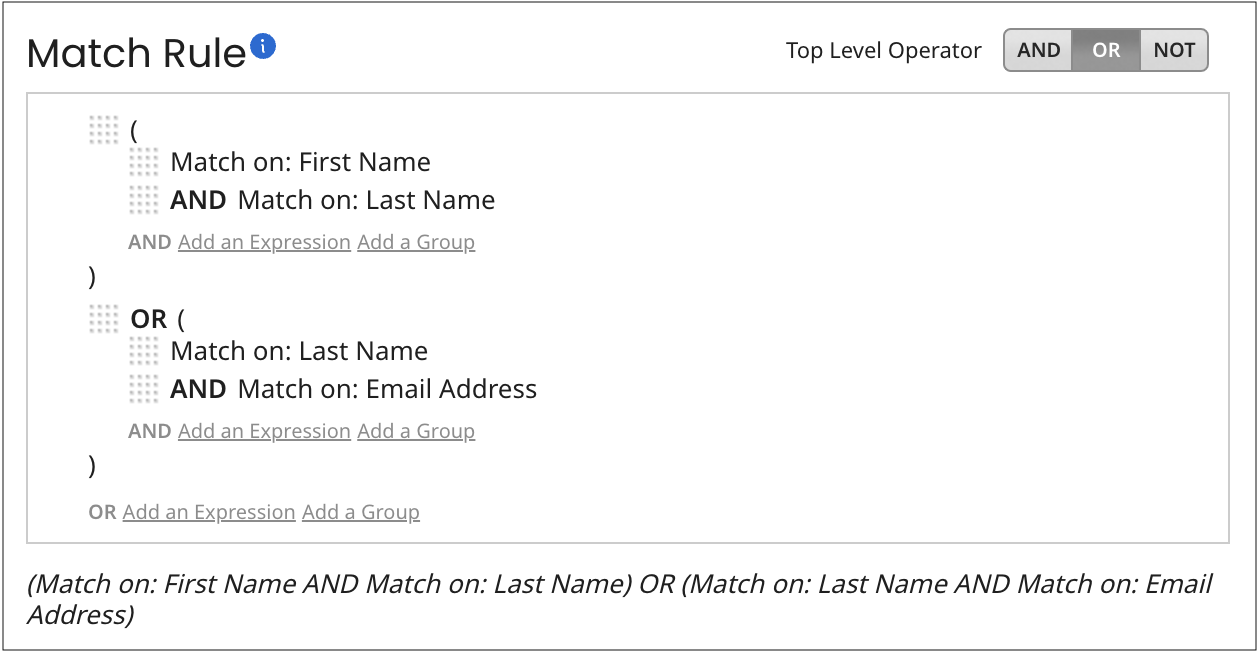Click drag handle beside second group's Last Name
1258x652 pixels.
pos(144,351)
